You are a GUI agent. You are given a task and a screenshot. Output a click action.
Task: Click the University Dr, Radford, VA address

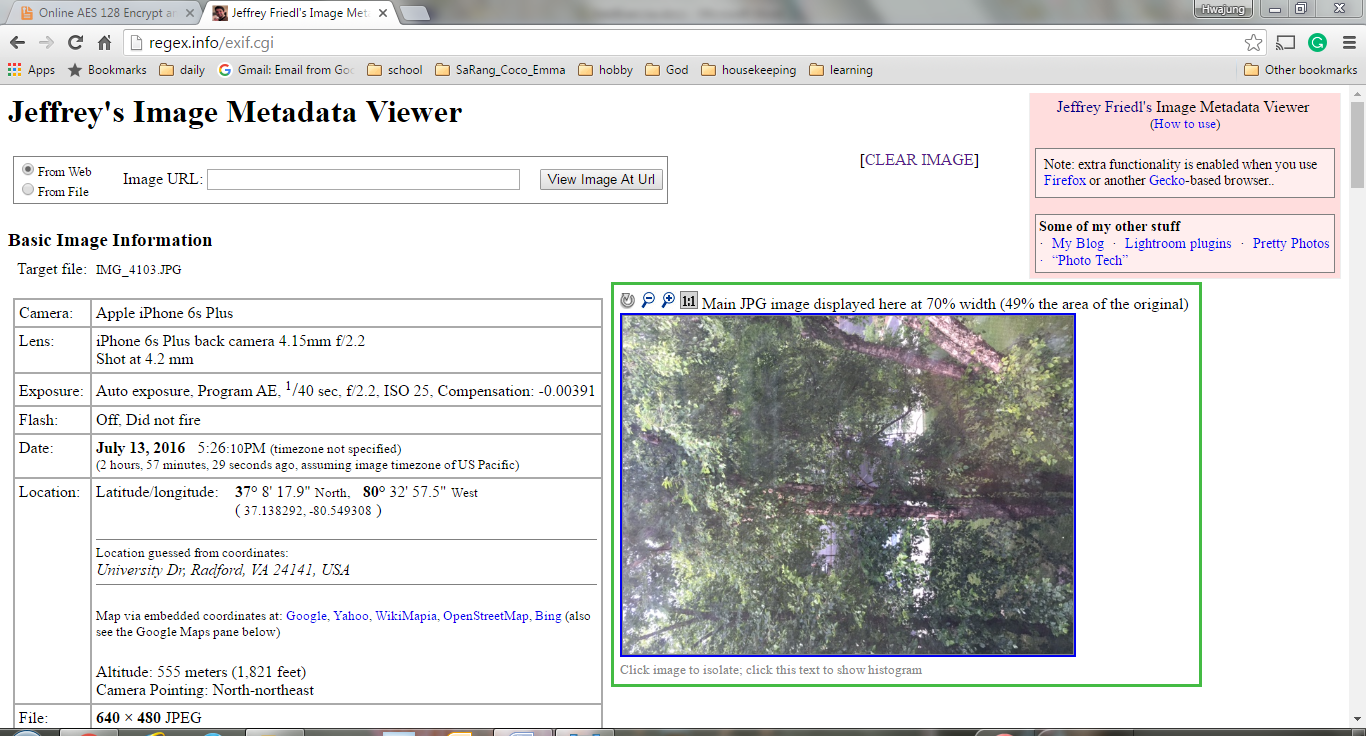[223, 570]
